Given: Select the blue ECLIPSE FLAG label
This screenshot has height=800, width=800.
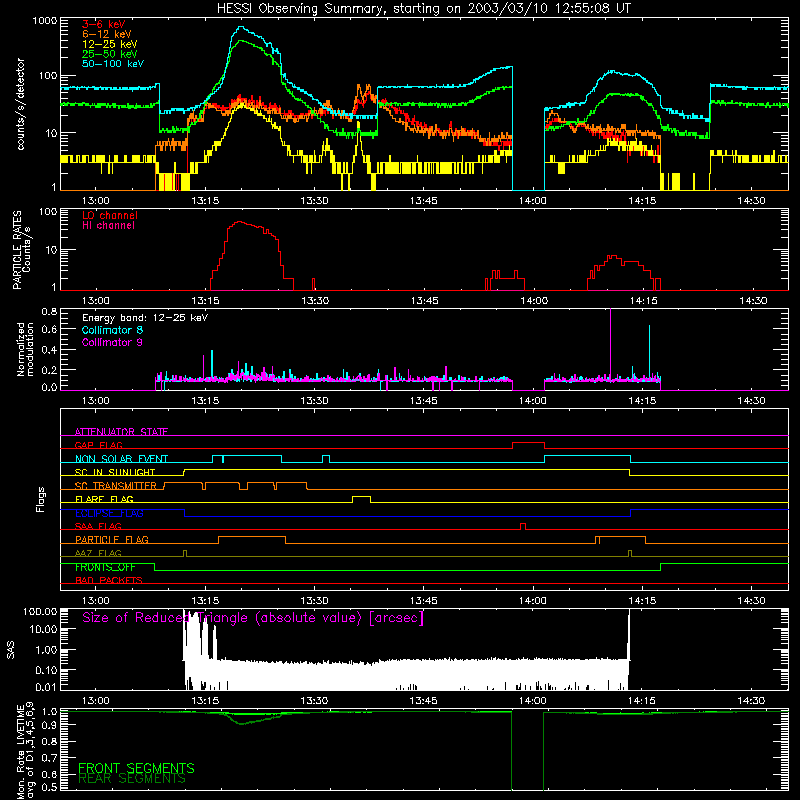Looking at the screenshot, I should (109, 513).
